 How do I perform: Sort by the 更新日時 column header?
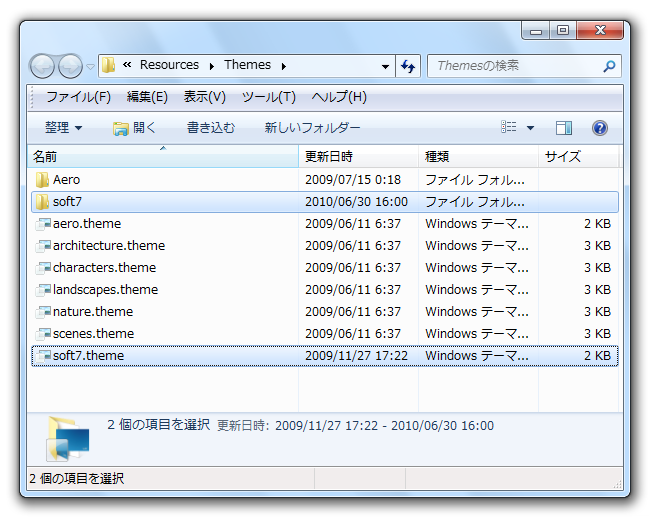tap(358, 157)
